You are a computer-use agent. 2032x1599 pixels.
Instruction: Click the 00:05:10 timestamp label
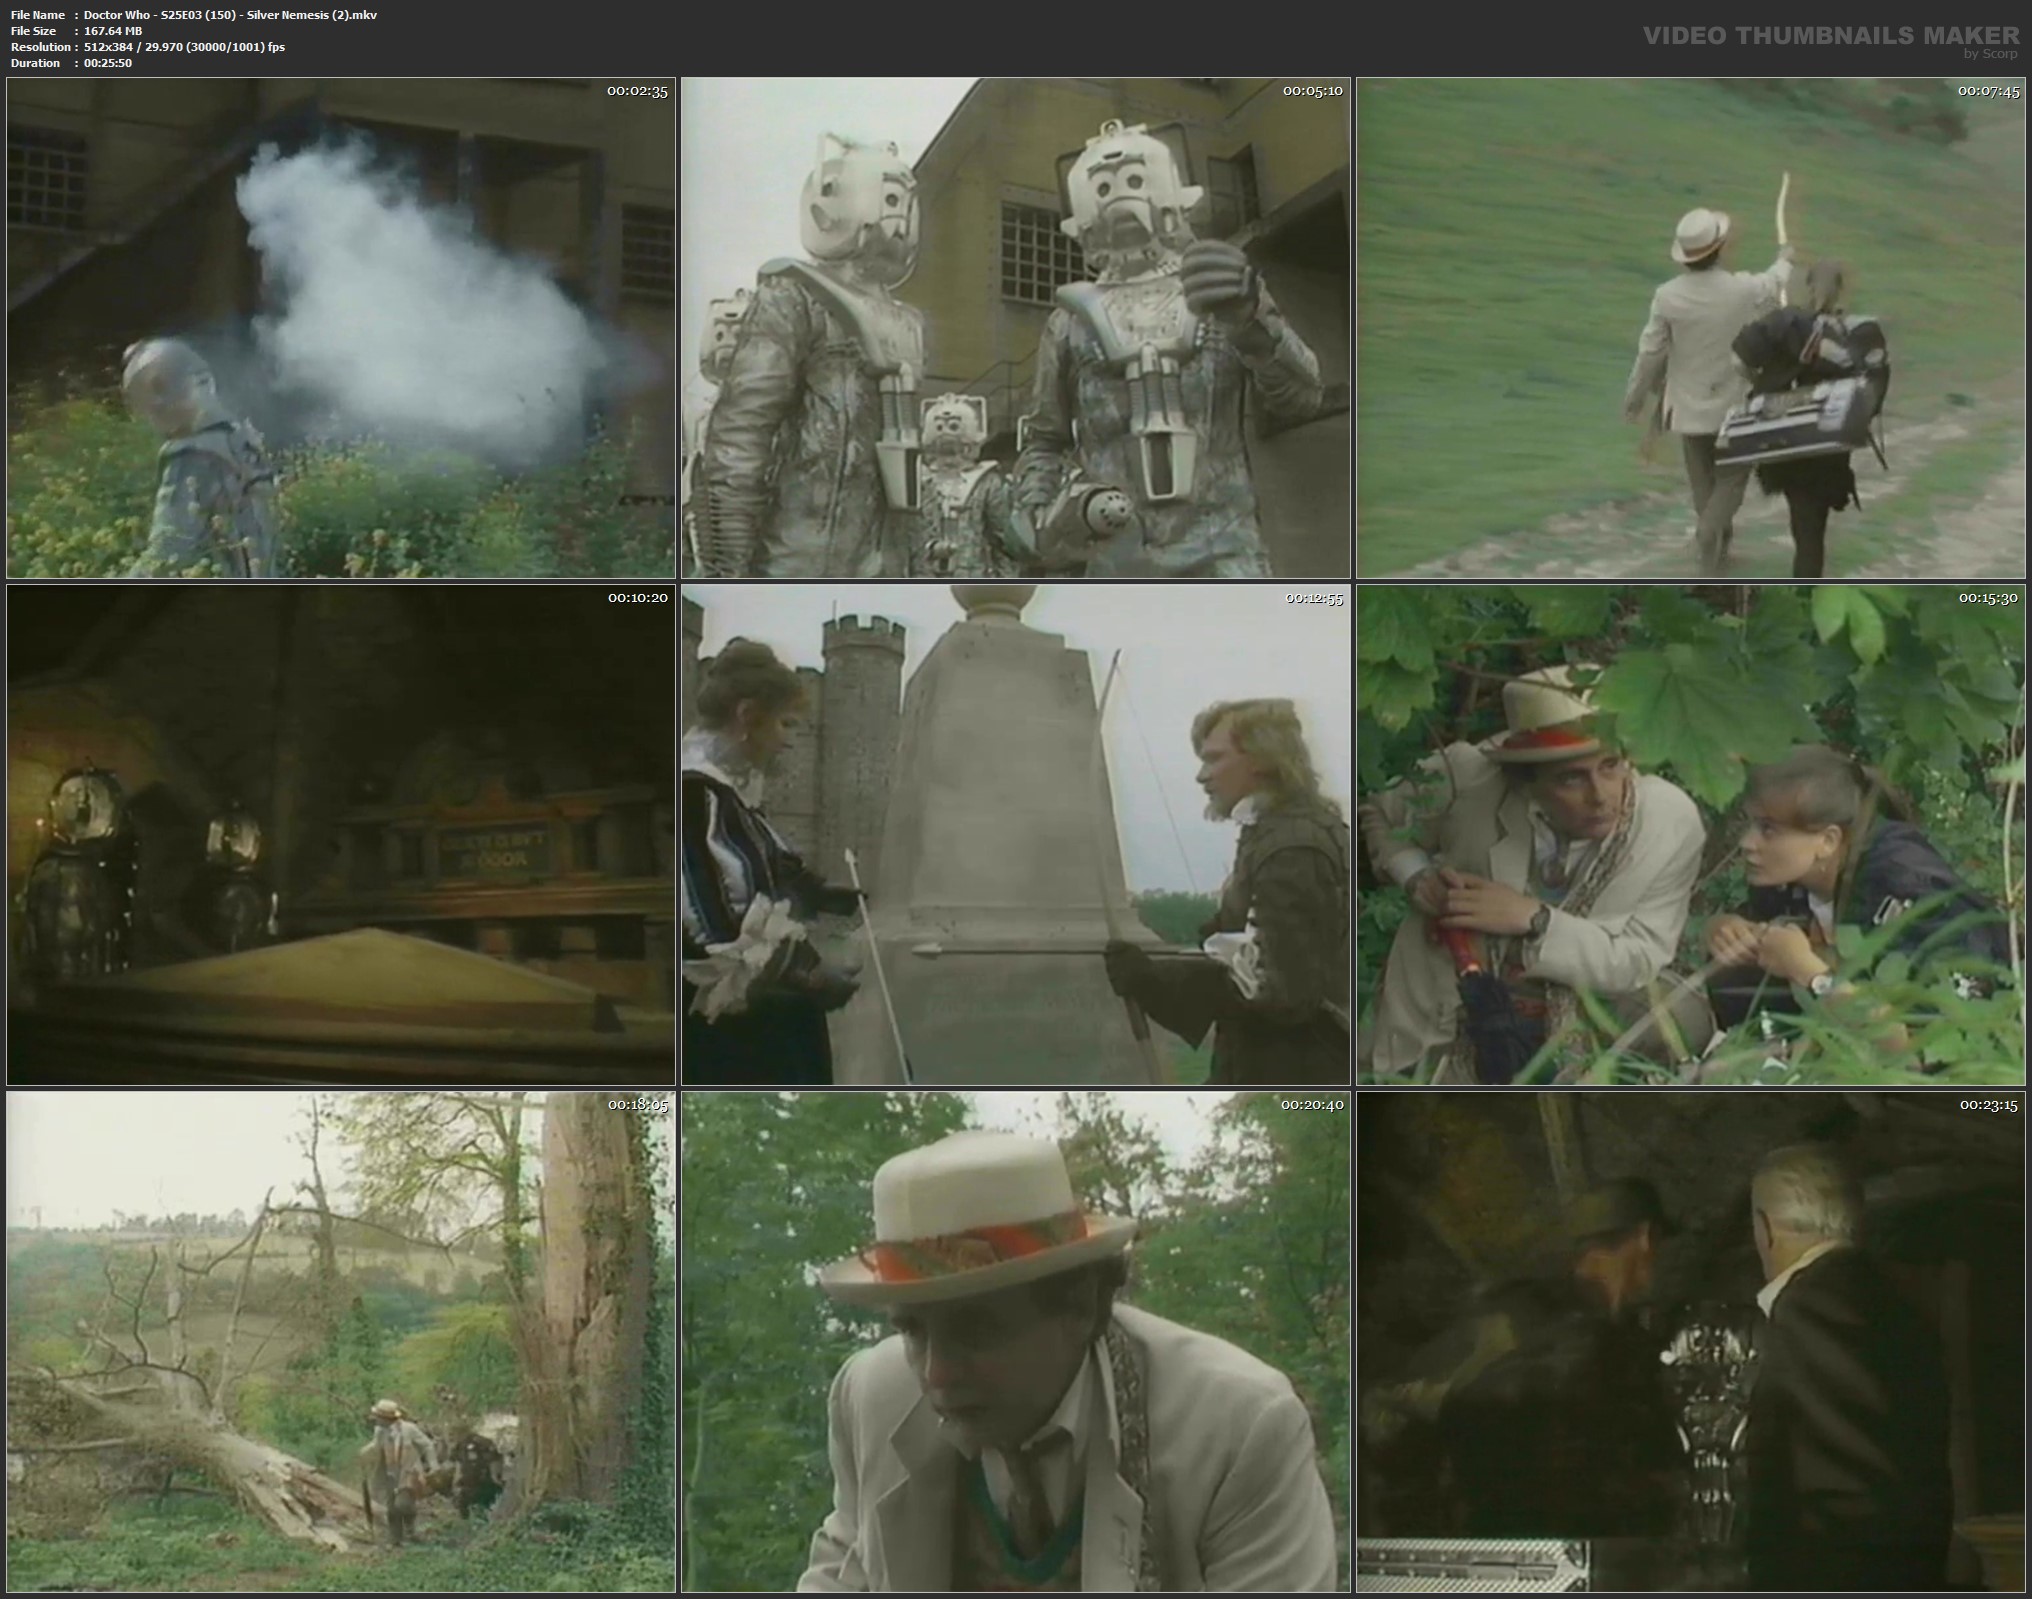(x=1312, y=91)
